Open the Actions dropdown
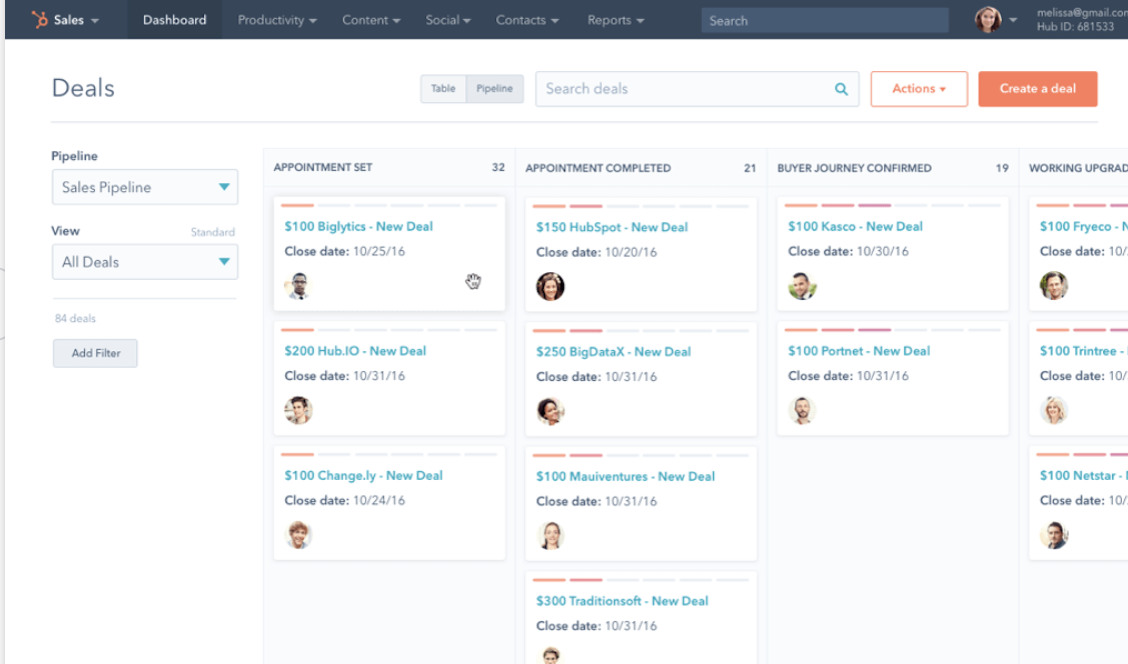Viewport: 1128px width, 664px height. 918,88
